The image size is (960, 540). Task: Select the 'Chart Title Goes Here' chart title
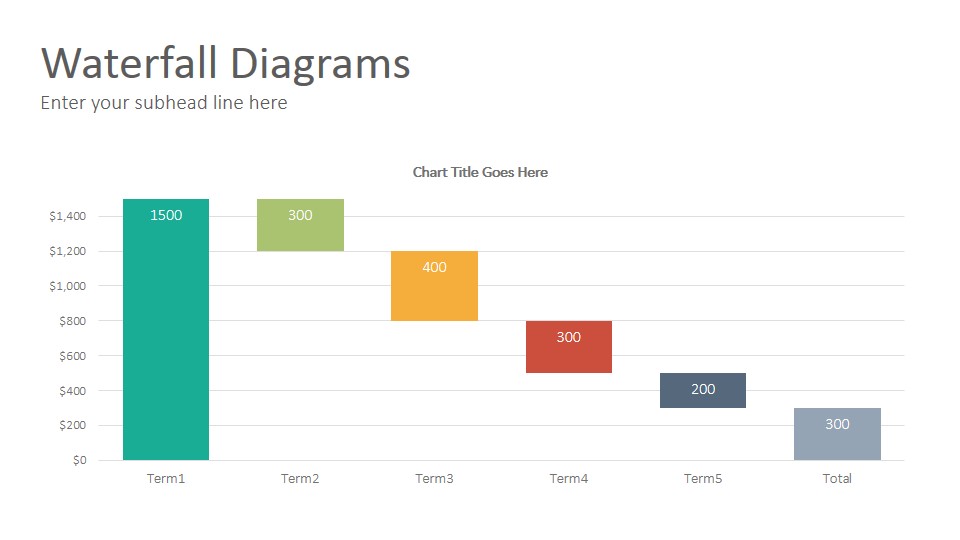[x=480, y=172]
